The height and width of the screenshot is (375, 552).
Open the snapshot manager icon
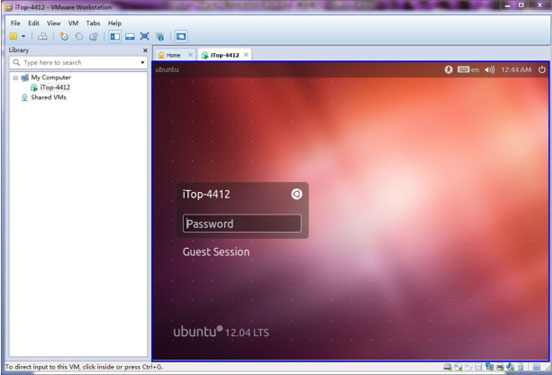[x=94, y=36]
